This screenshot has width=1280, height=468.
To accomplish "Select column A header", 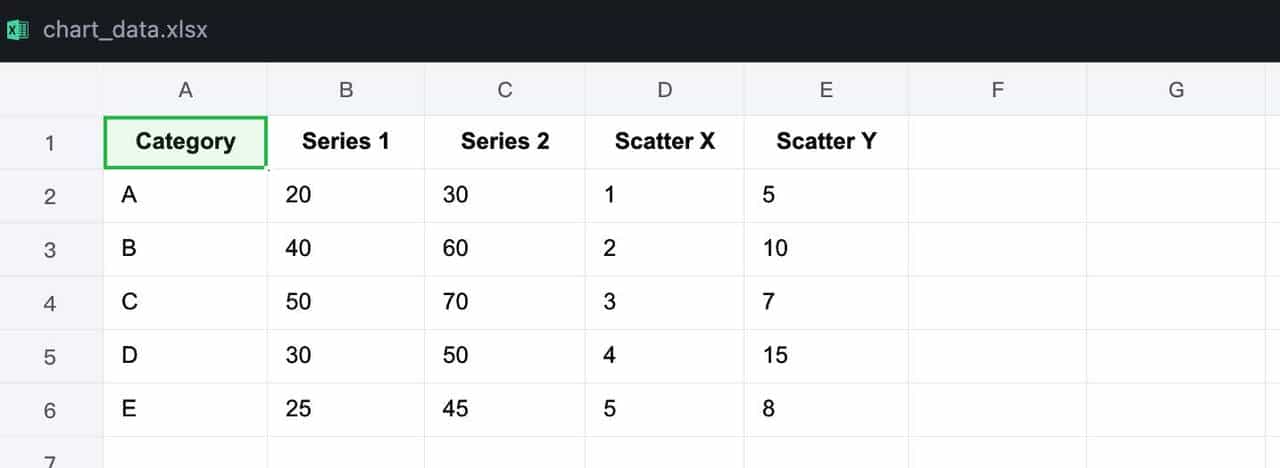I will 185,90.
